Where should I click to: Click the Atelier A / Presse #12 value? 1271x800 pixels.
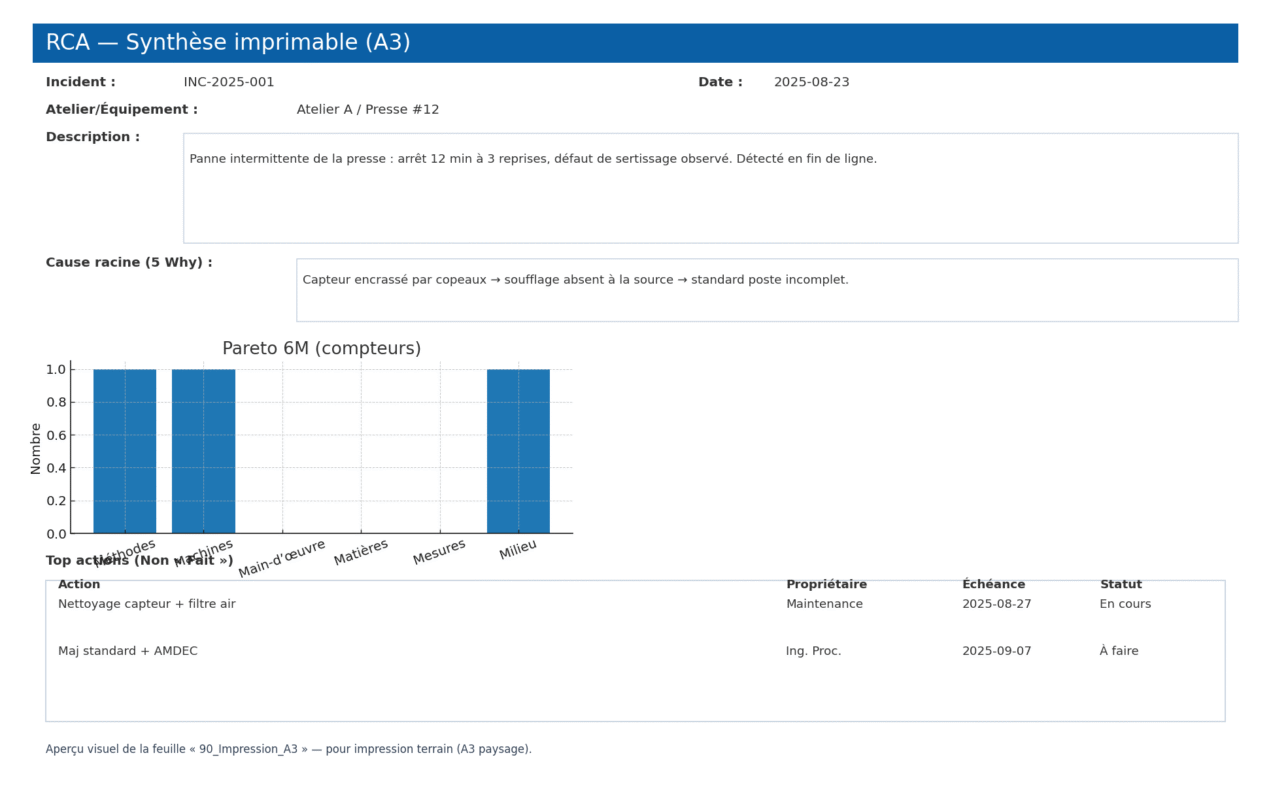pos(367,109)
